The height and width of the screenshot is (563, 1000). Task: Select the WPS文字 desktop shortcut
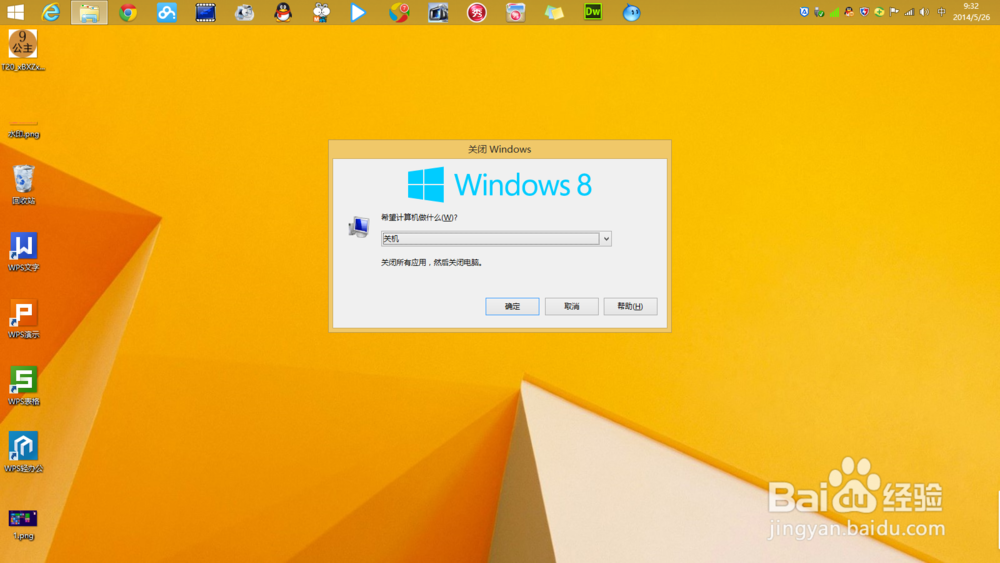(x=24, y=252)
